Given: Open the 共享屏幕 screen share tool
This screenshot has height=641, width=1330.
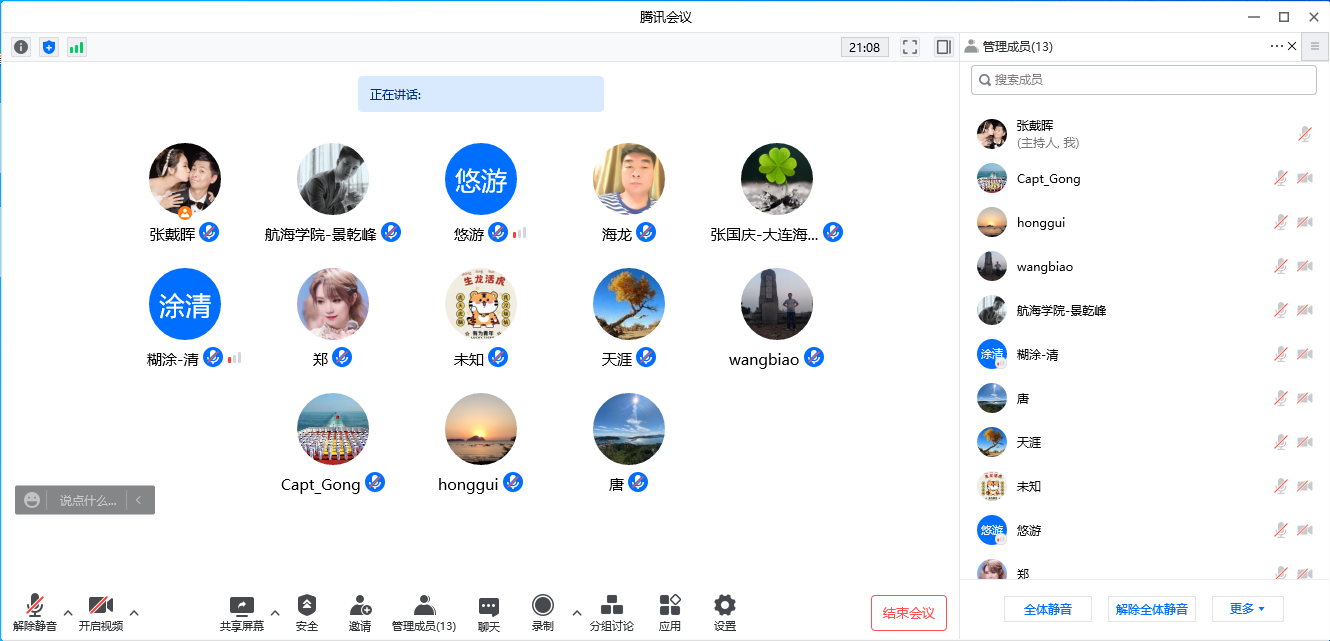Looking at the screenshot, I should 242,612.
